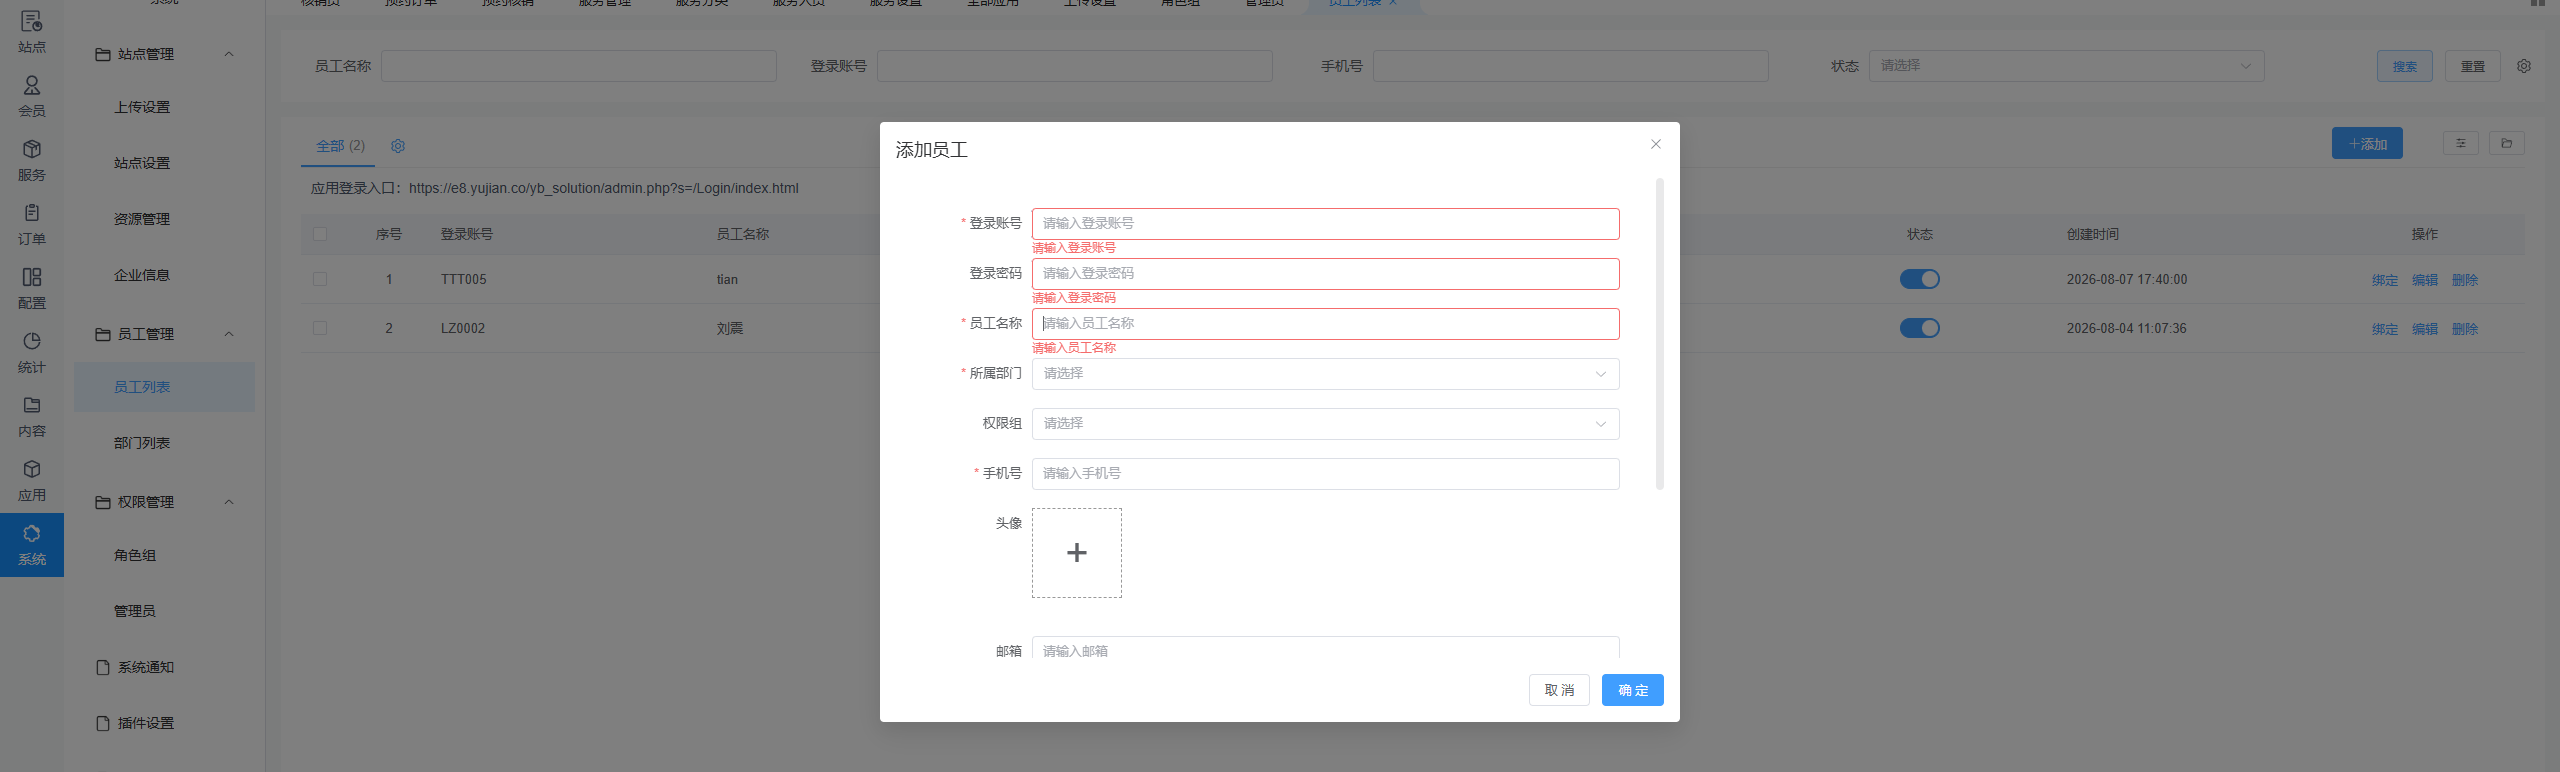Click 编辑 for employee LZ0002
This screenshot has height=772, width=2560.
click(2425, 329)
